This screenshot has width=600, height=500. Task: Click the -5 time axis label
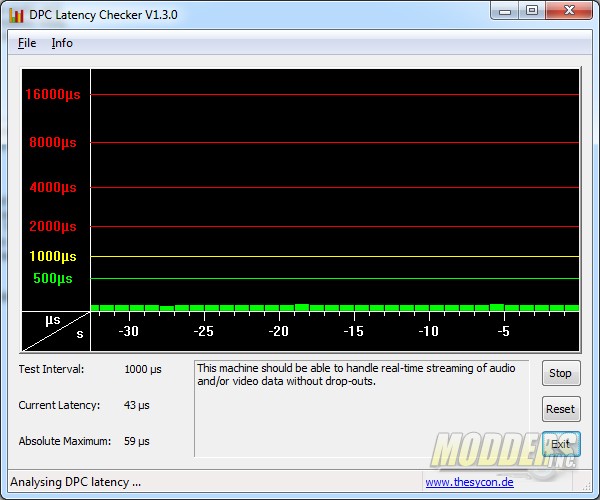[x=504, y=331]
